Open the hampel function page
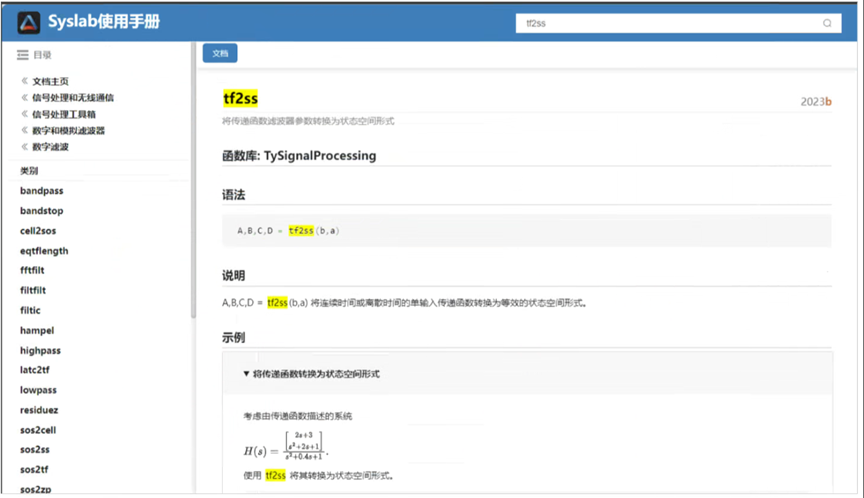Image resolution: width=864 pixels, height=498 pixels. pos(37,331)
